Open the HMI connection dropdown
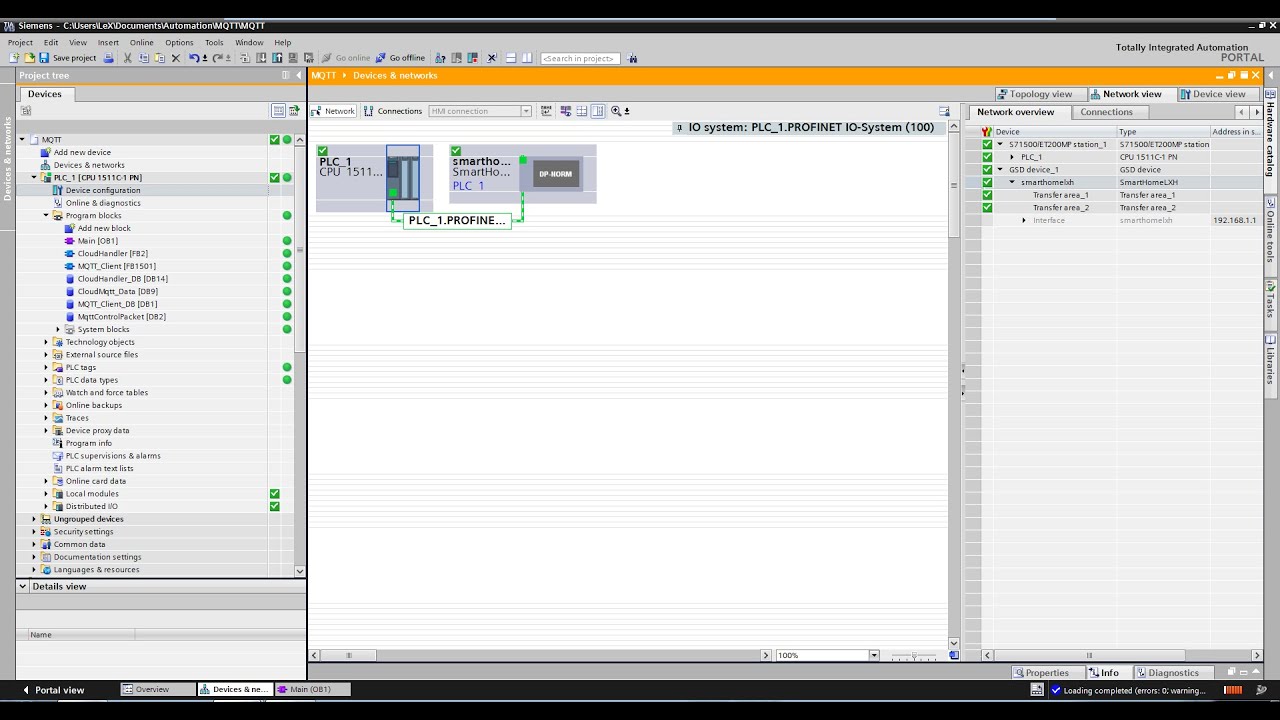This screenshot has width=1280, height=720. click(526, 111)
